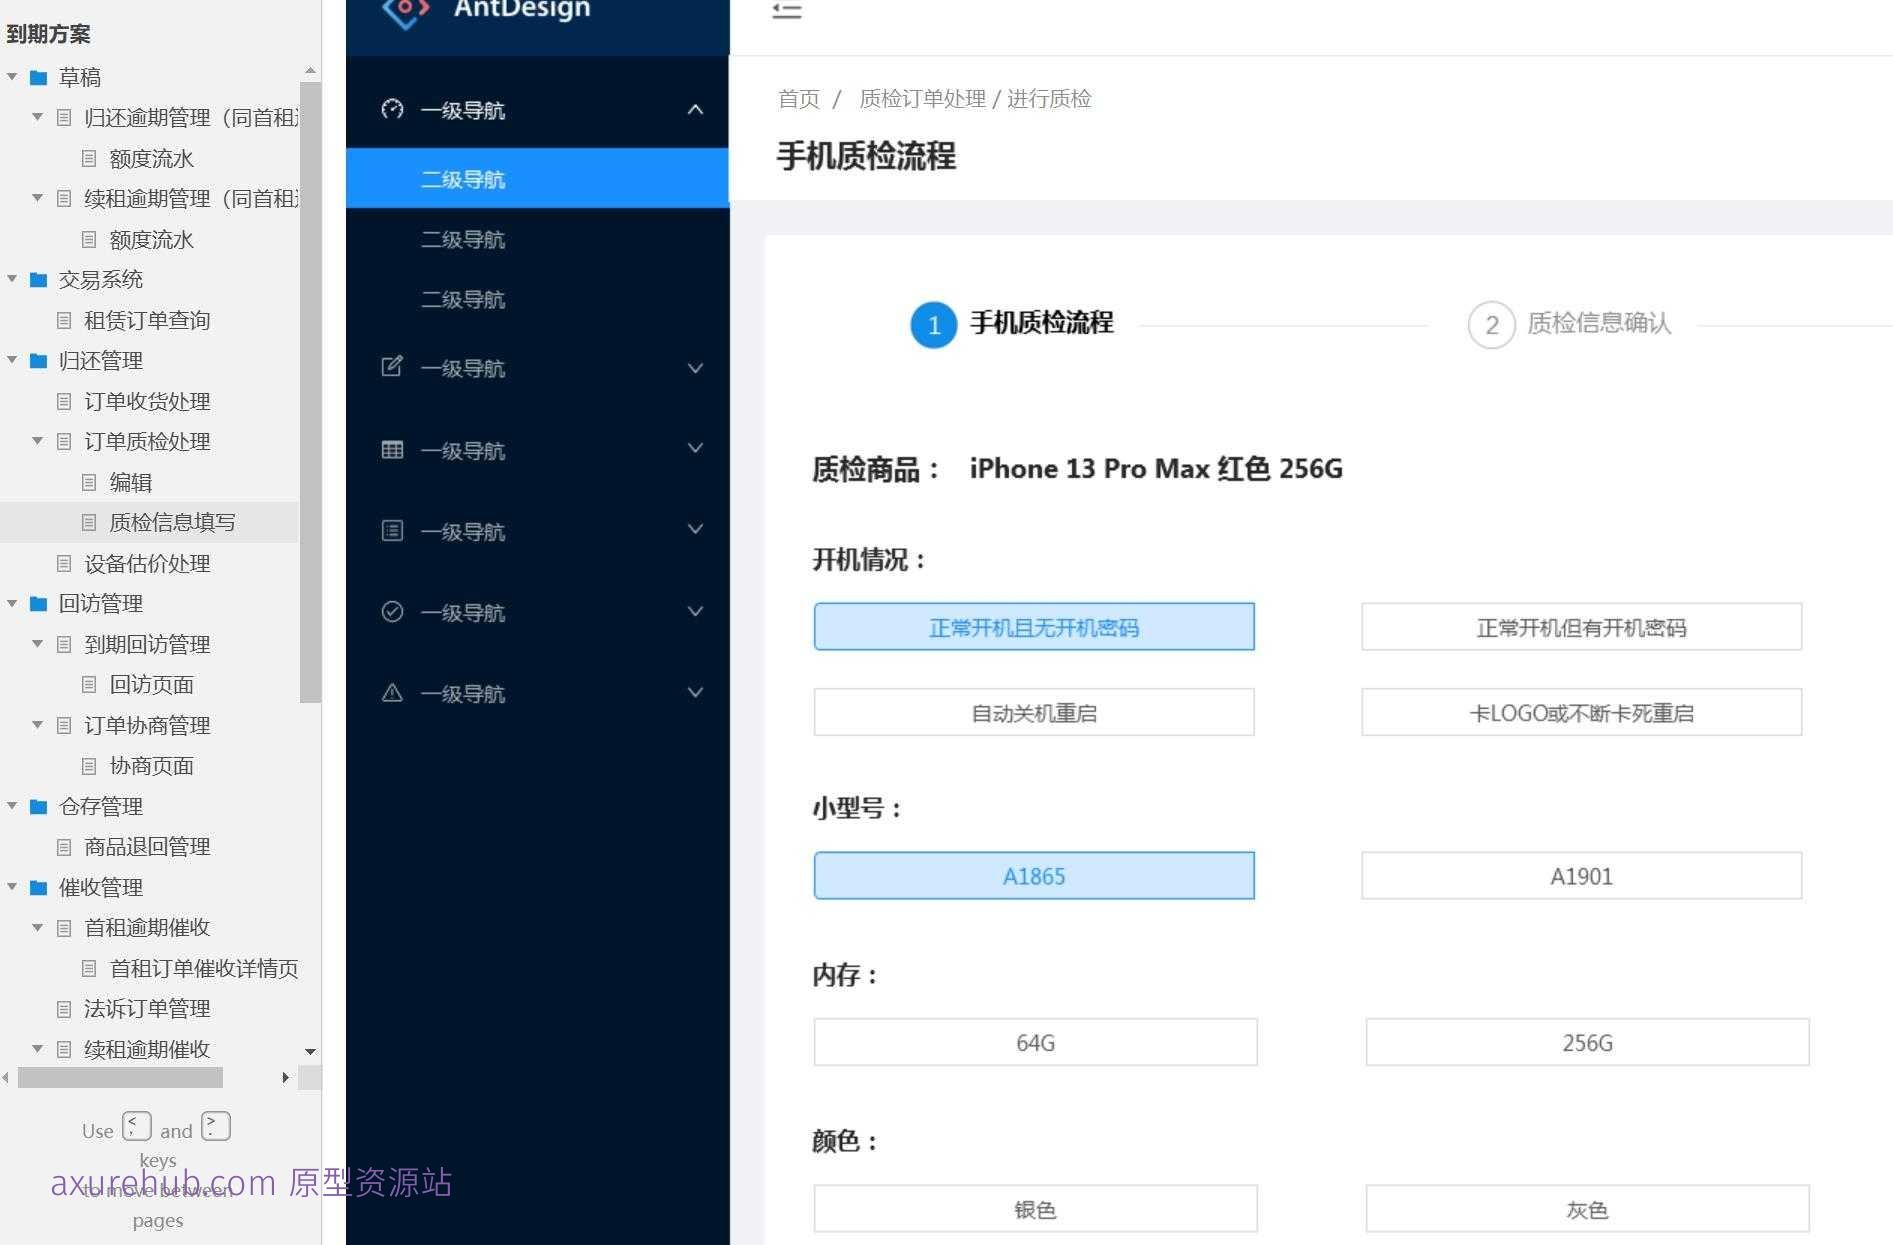Collapse the expanded 一级导航 section
This screenshot has height=1245, width=1893.
tap(695, 110)
